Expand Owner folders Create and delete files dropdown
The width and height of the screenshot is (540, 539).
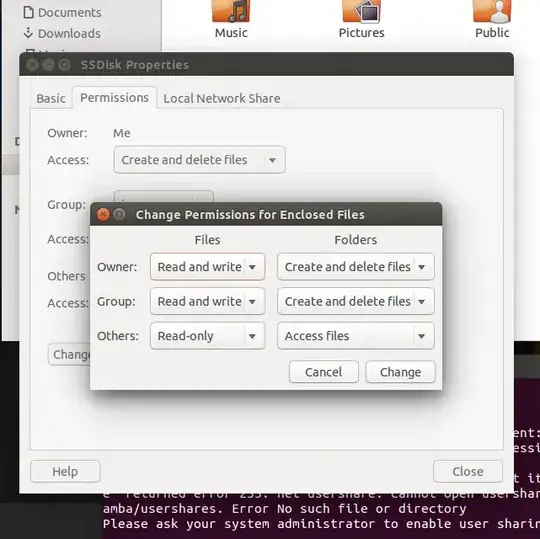click(356, 267)
